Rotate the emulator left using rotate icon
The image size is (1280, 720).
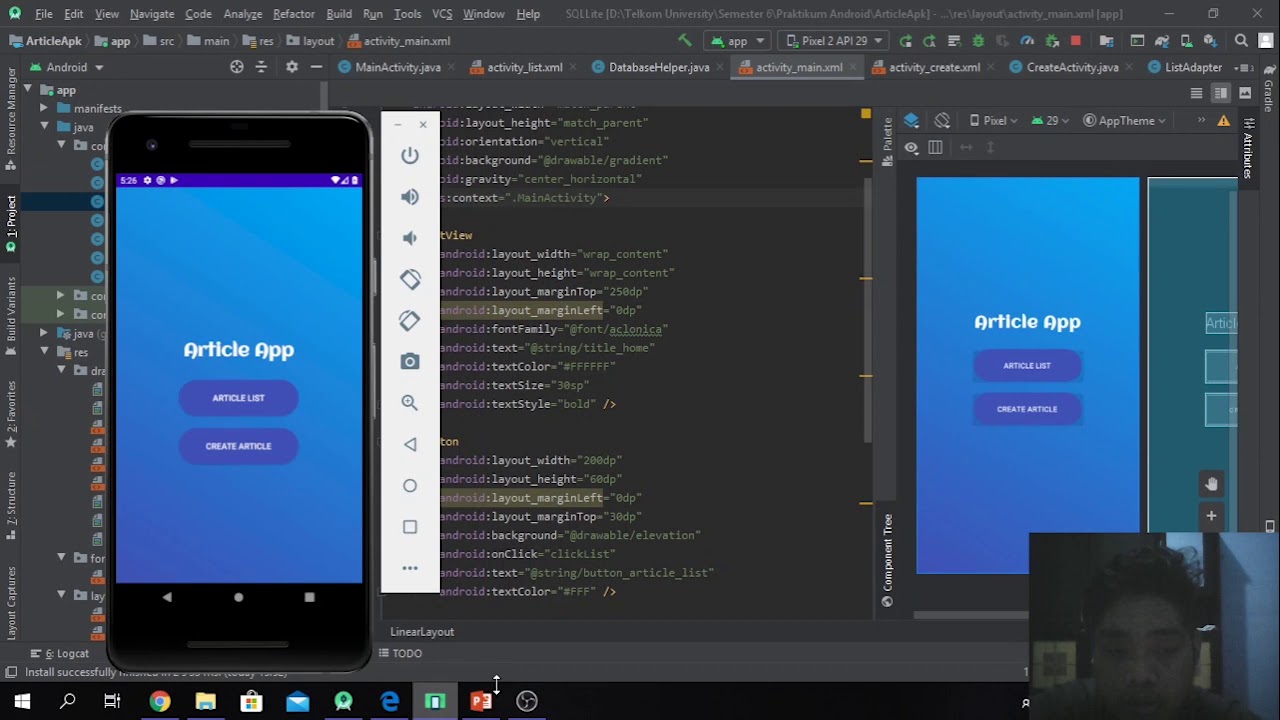(410, 279)
